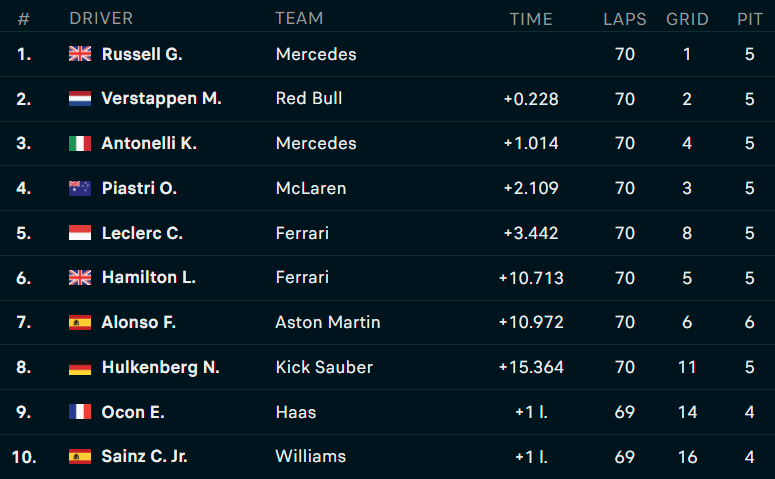The image size is (775, 479).
Task: Sort by the LAPS column header
Action: pyautogui.click(x=625, y=19)
